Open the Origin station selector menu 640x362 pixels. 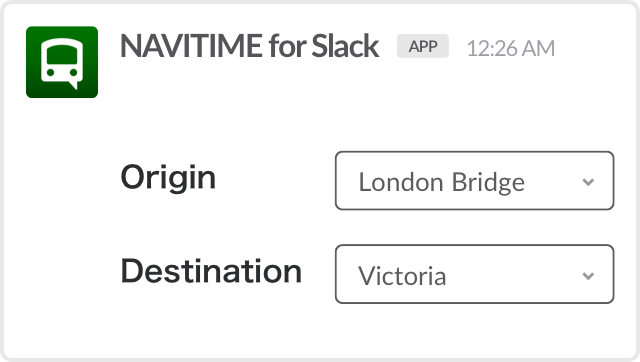(x=474, y=181)
